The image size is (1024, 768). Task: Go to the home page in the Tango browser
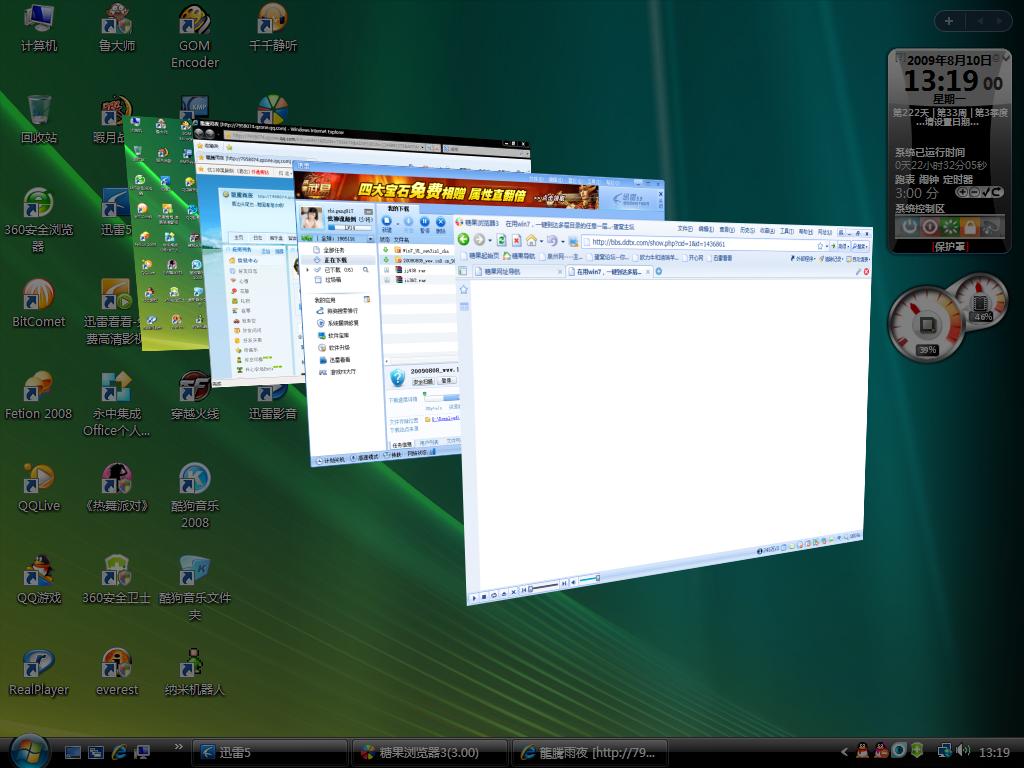point(532,240)
